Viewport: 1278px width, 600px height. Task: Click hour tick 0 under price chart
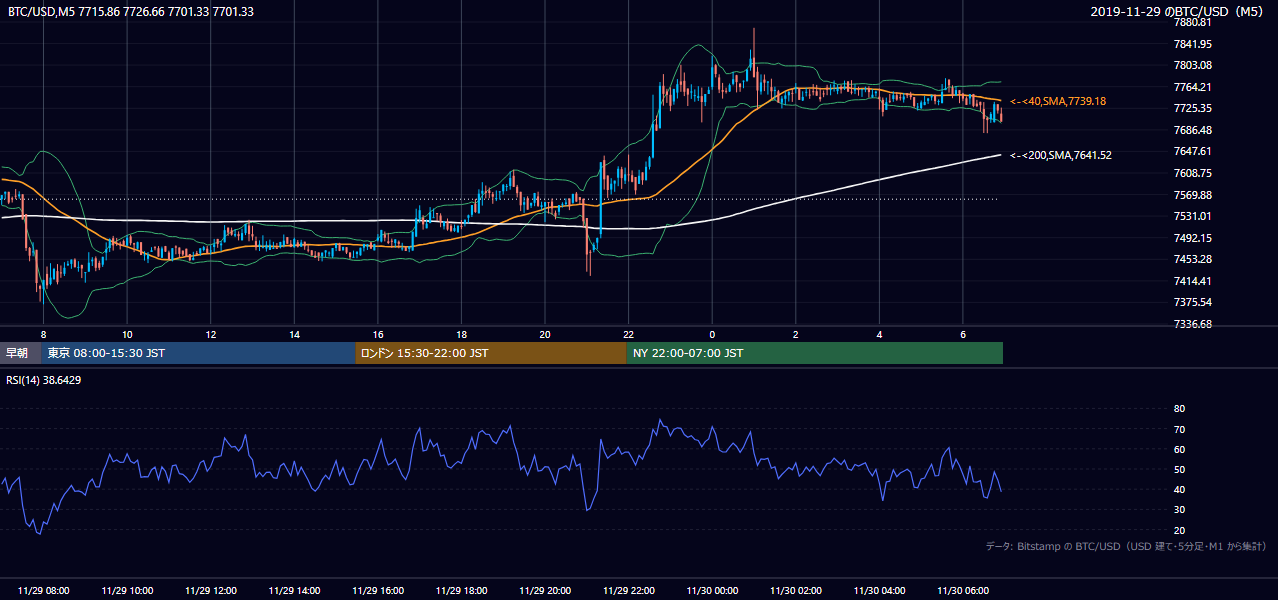712,334
